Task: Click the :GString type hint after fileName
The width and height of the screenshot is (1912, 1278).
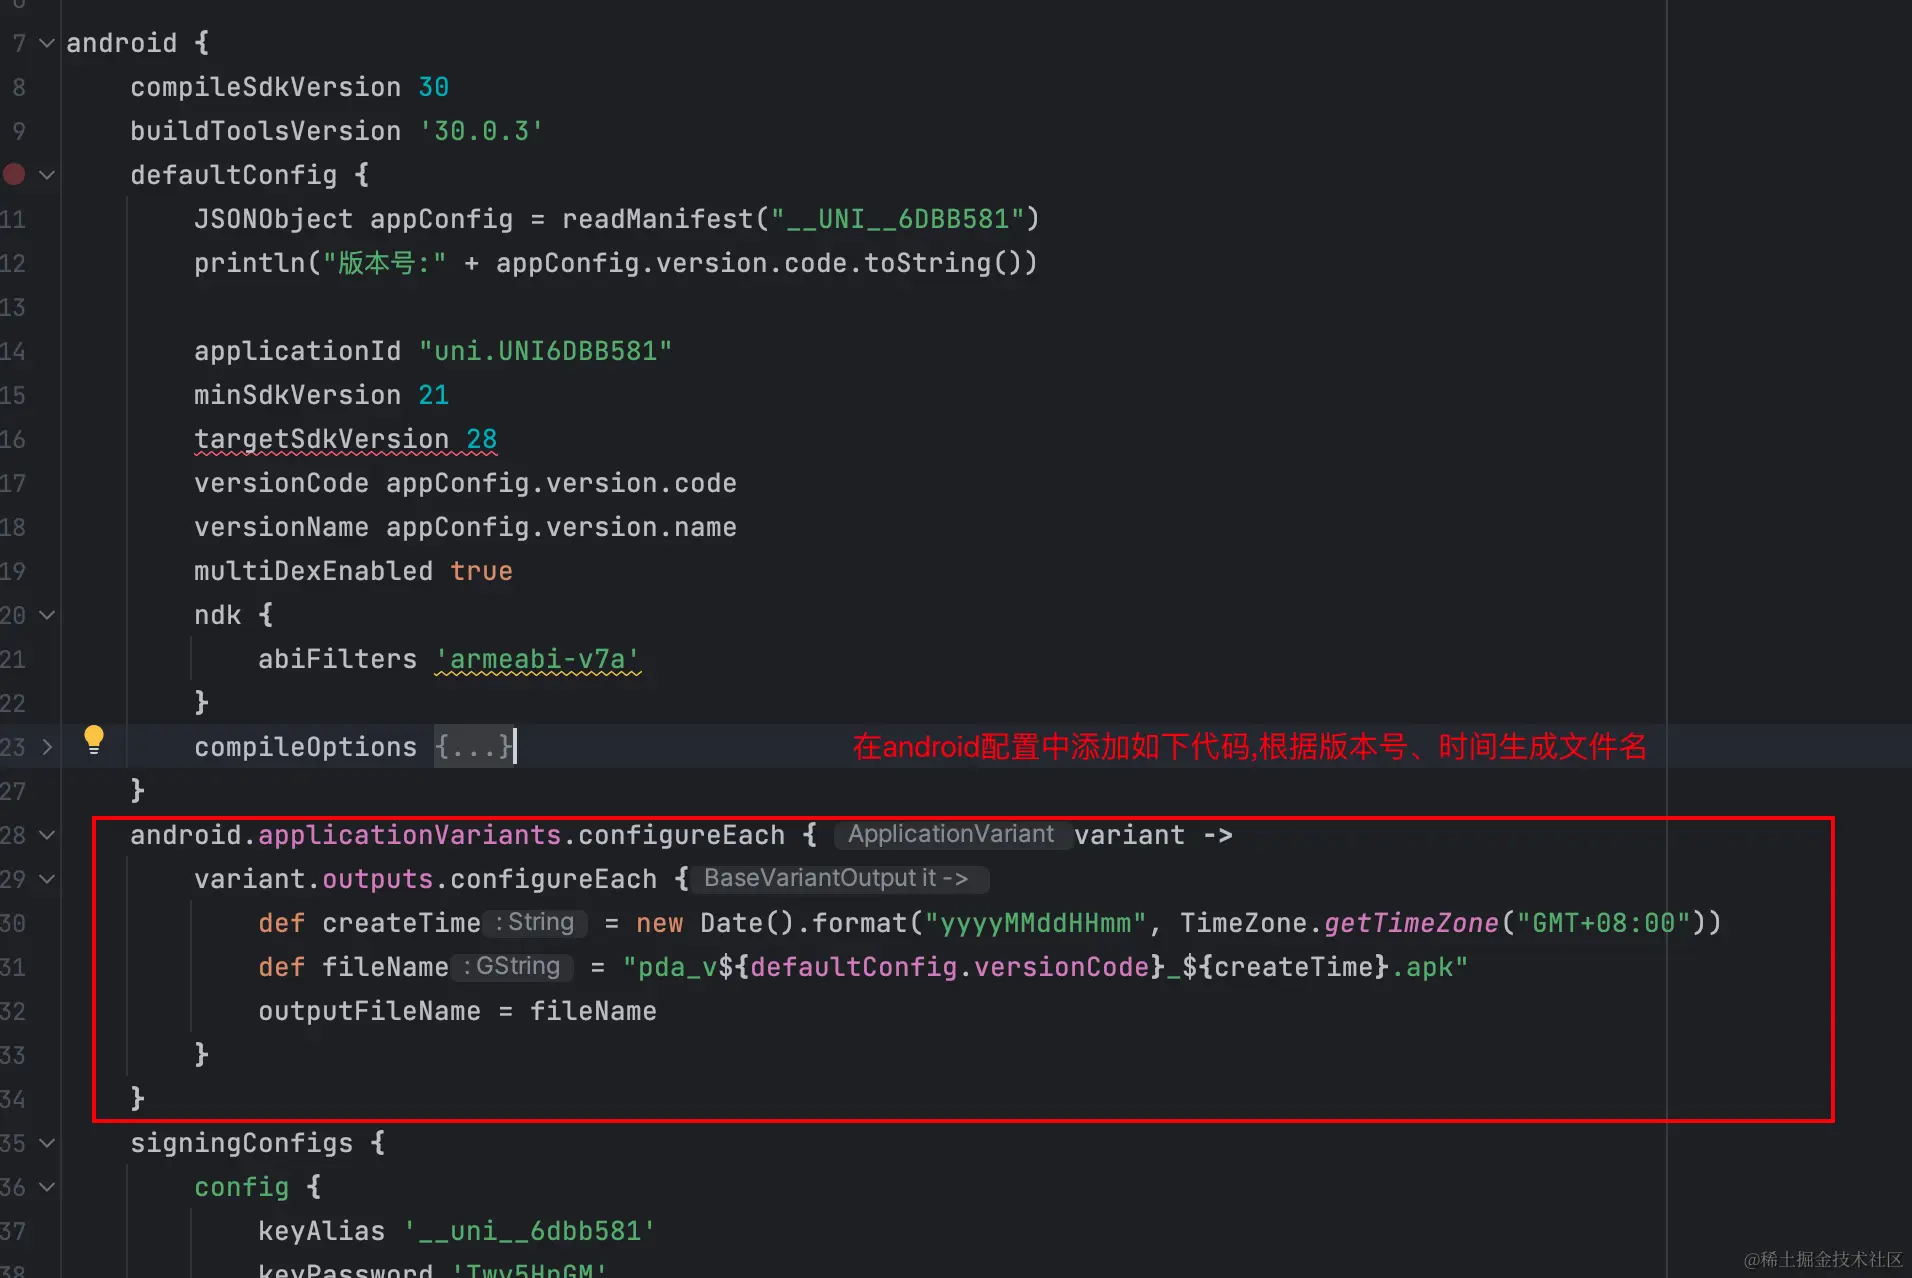Action: 512,966
